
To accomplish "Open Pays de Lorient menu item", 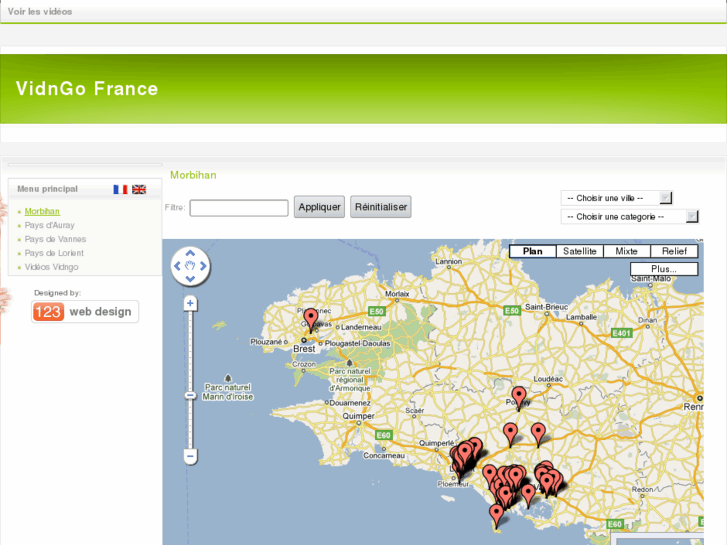I will [x=54, y=253].
